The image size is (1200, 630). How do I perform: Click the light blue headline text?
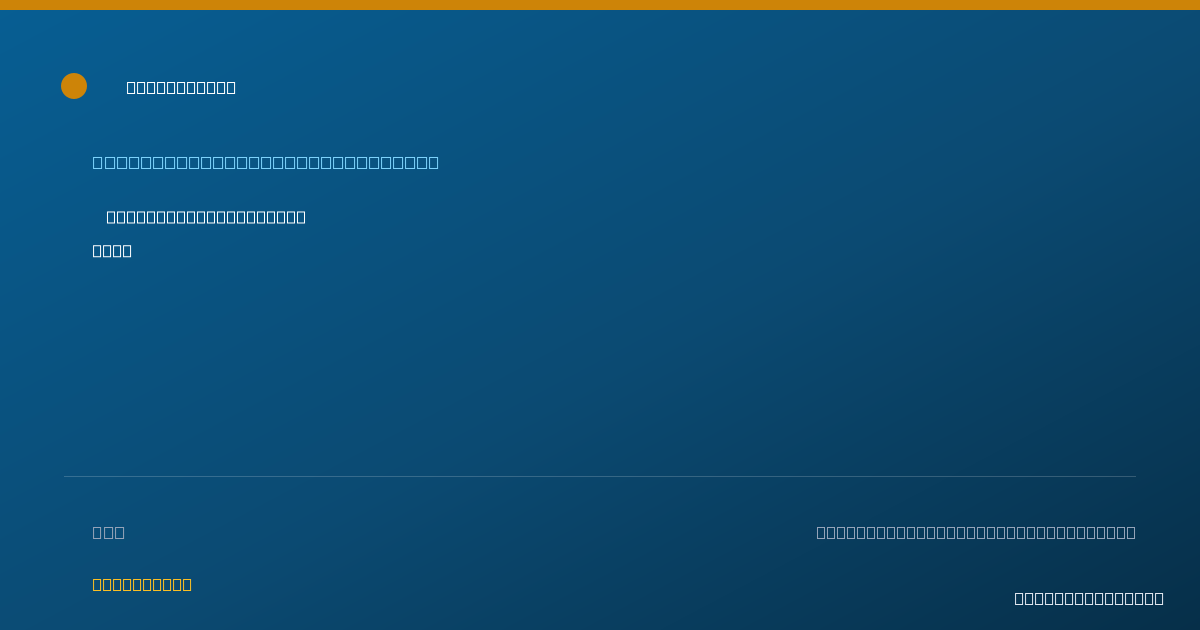tap(266, 162)
